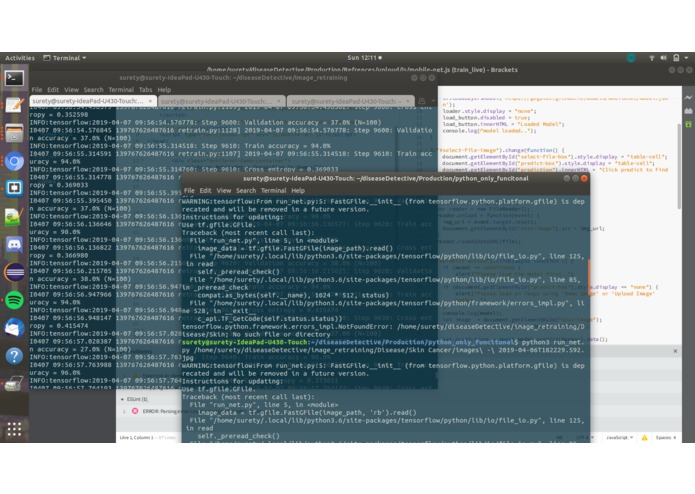Click the volume speaker icon in top bar
Viewport: 695px width, 494px height.
[x=664, y=58]
